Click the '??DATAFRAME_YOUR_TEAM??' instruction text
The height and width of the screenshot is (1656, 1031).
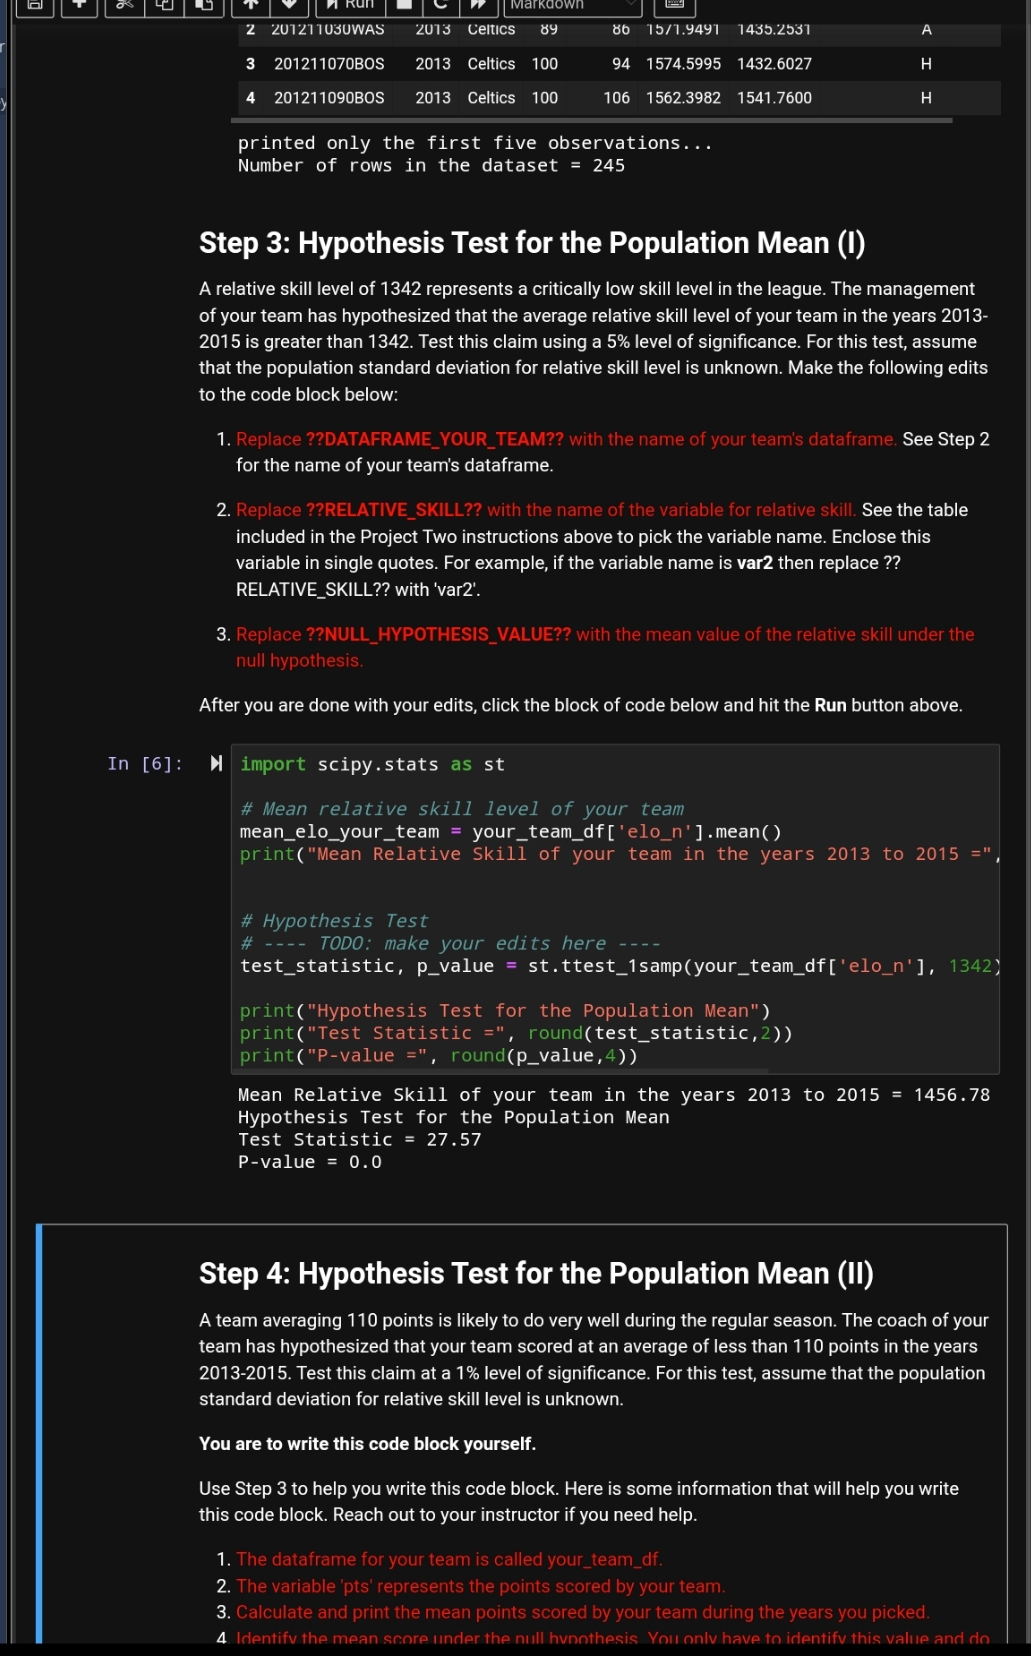coord(434,439)
